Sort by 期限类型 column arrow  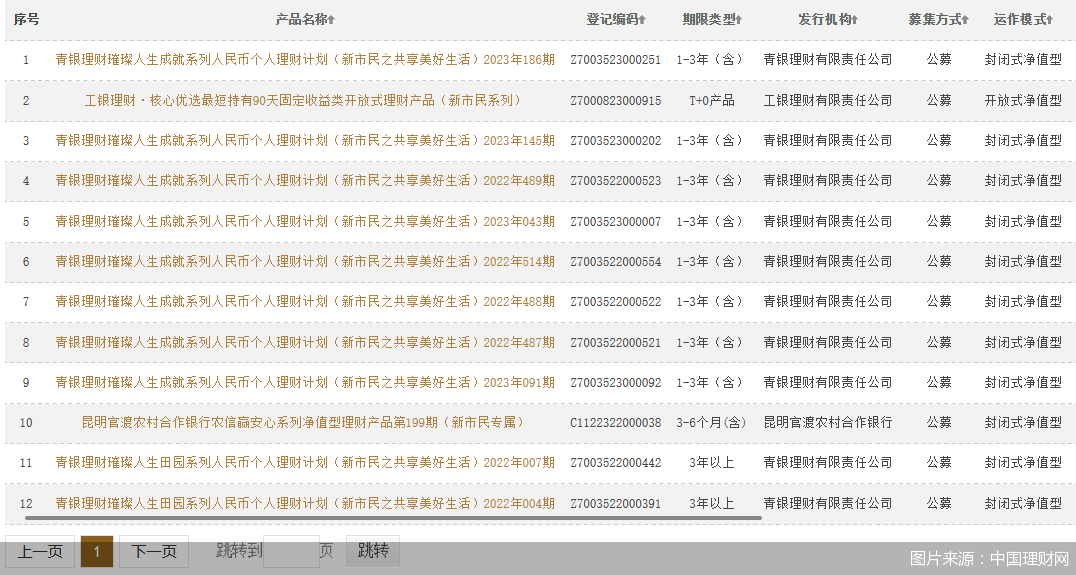click(739, 20)
